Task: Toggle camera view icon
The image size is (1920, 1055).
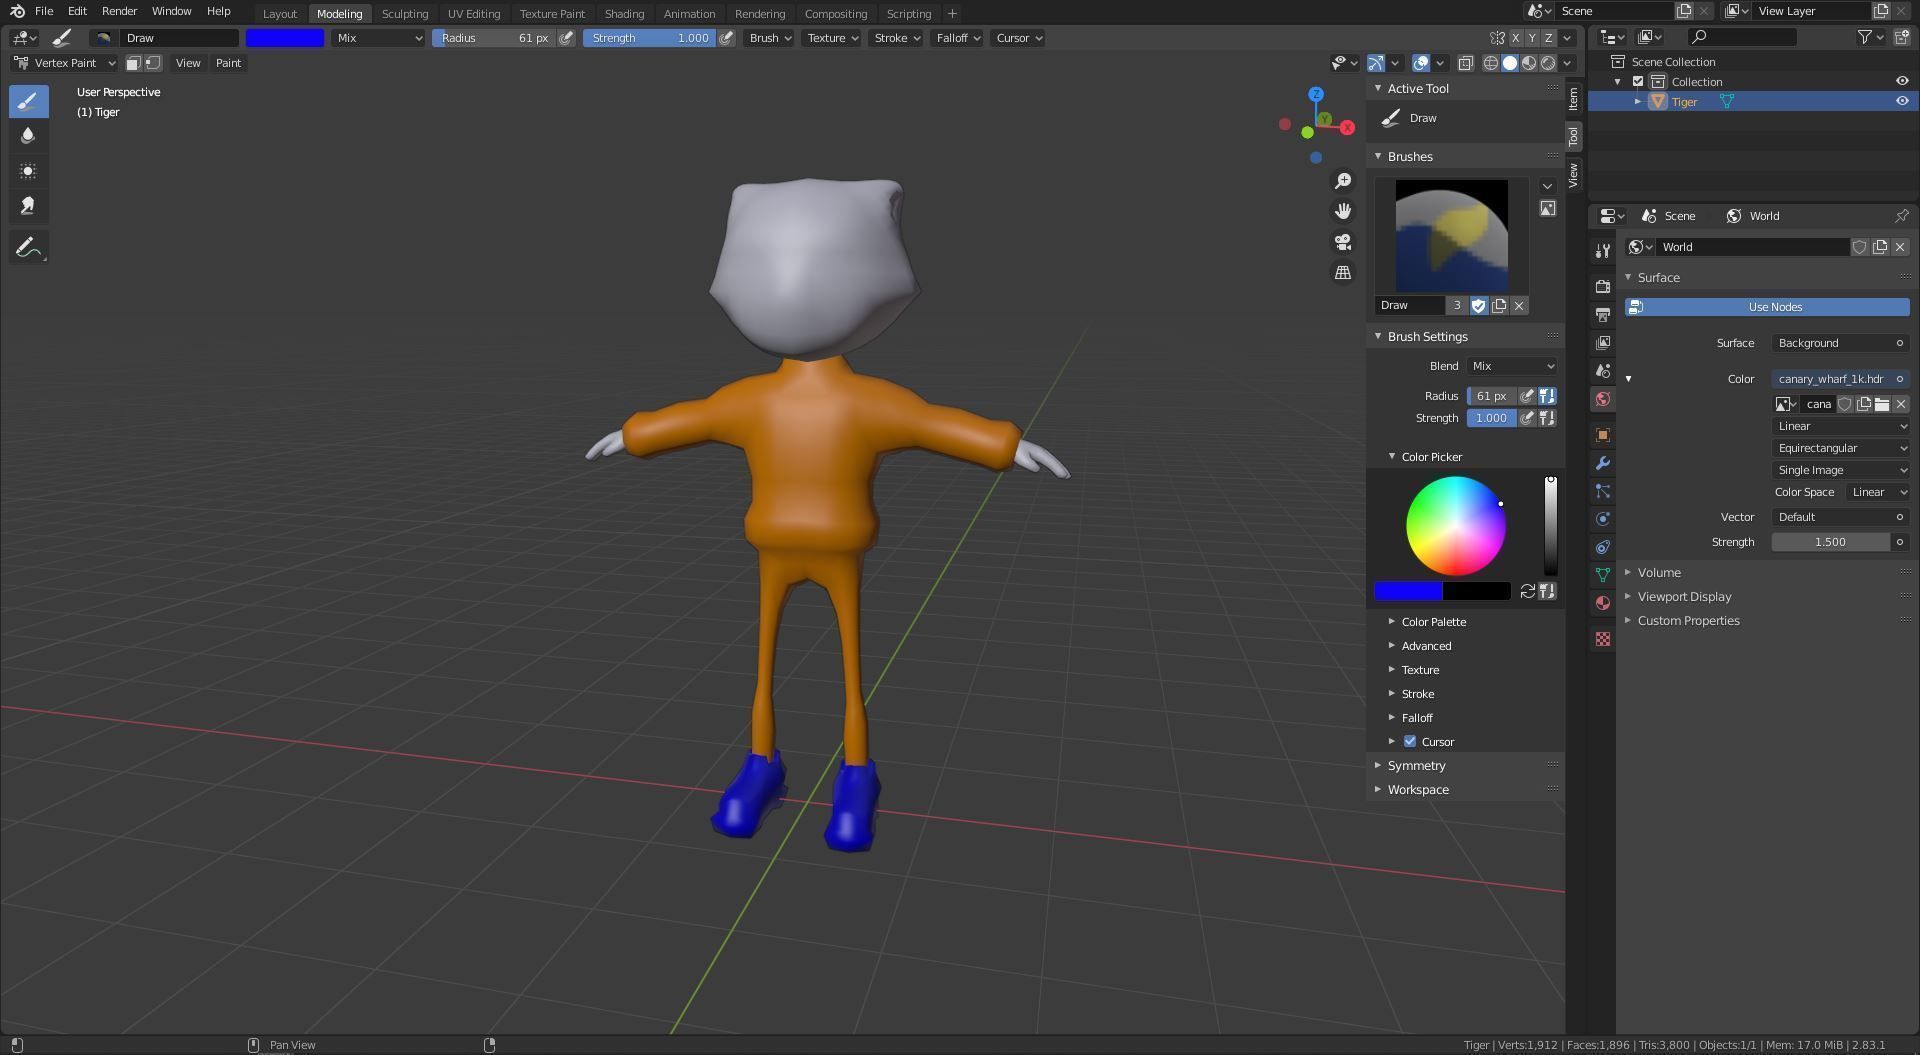Action: (1343, 242)
